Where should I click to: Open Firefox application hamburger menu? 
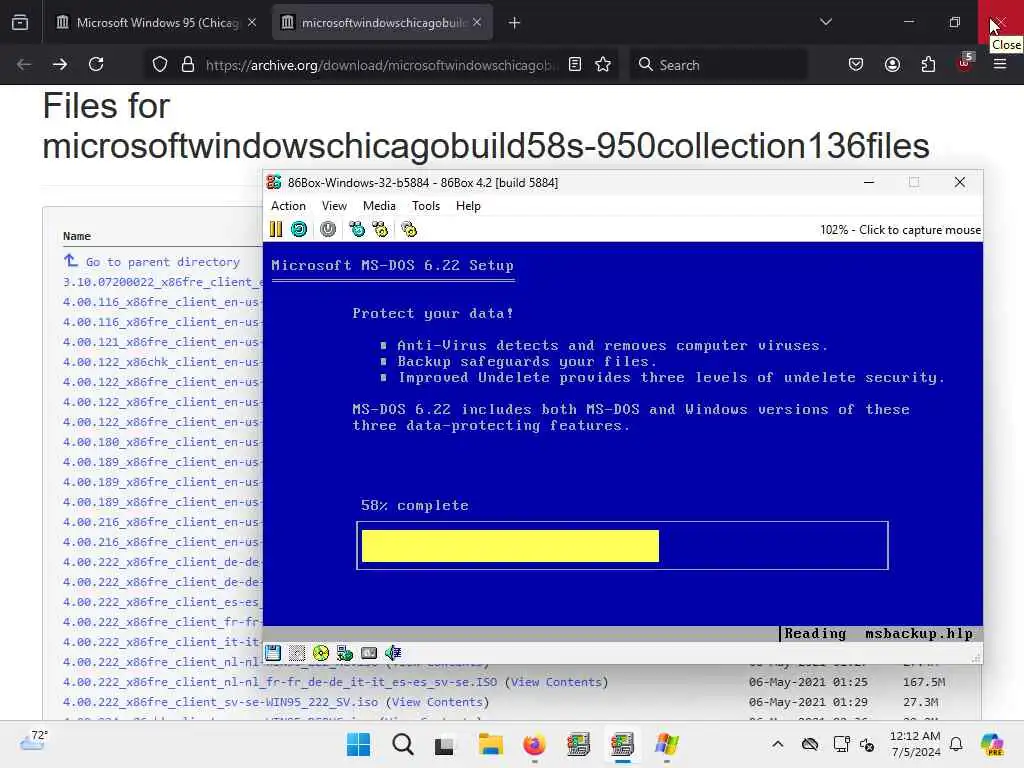(1000, 64)
